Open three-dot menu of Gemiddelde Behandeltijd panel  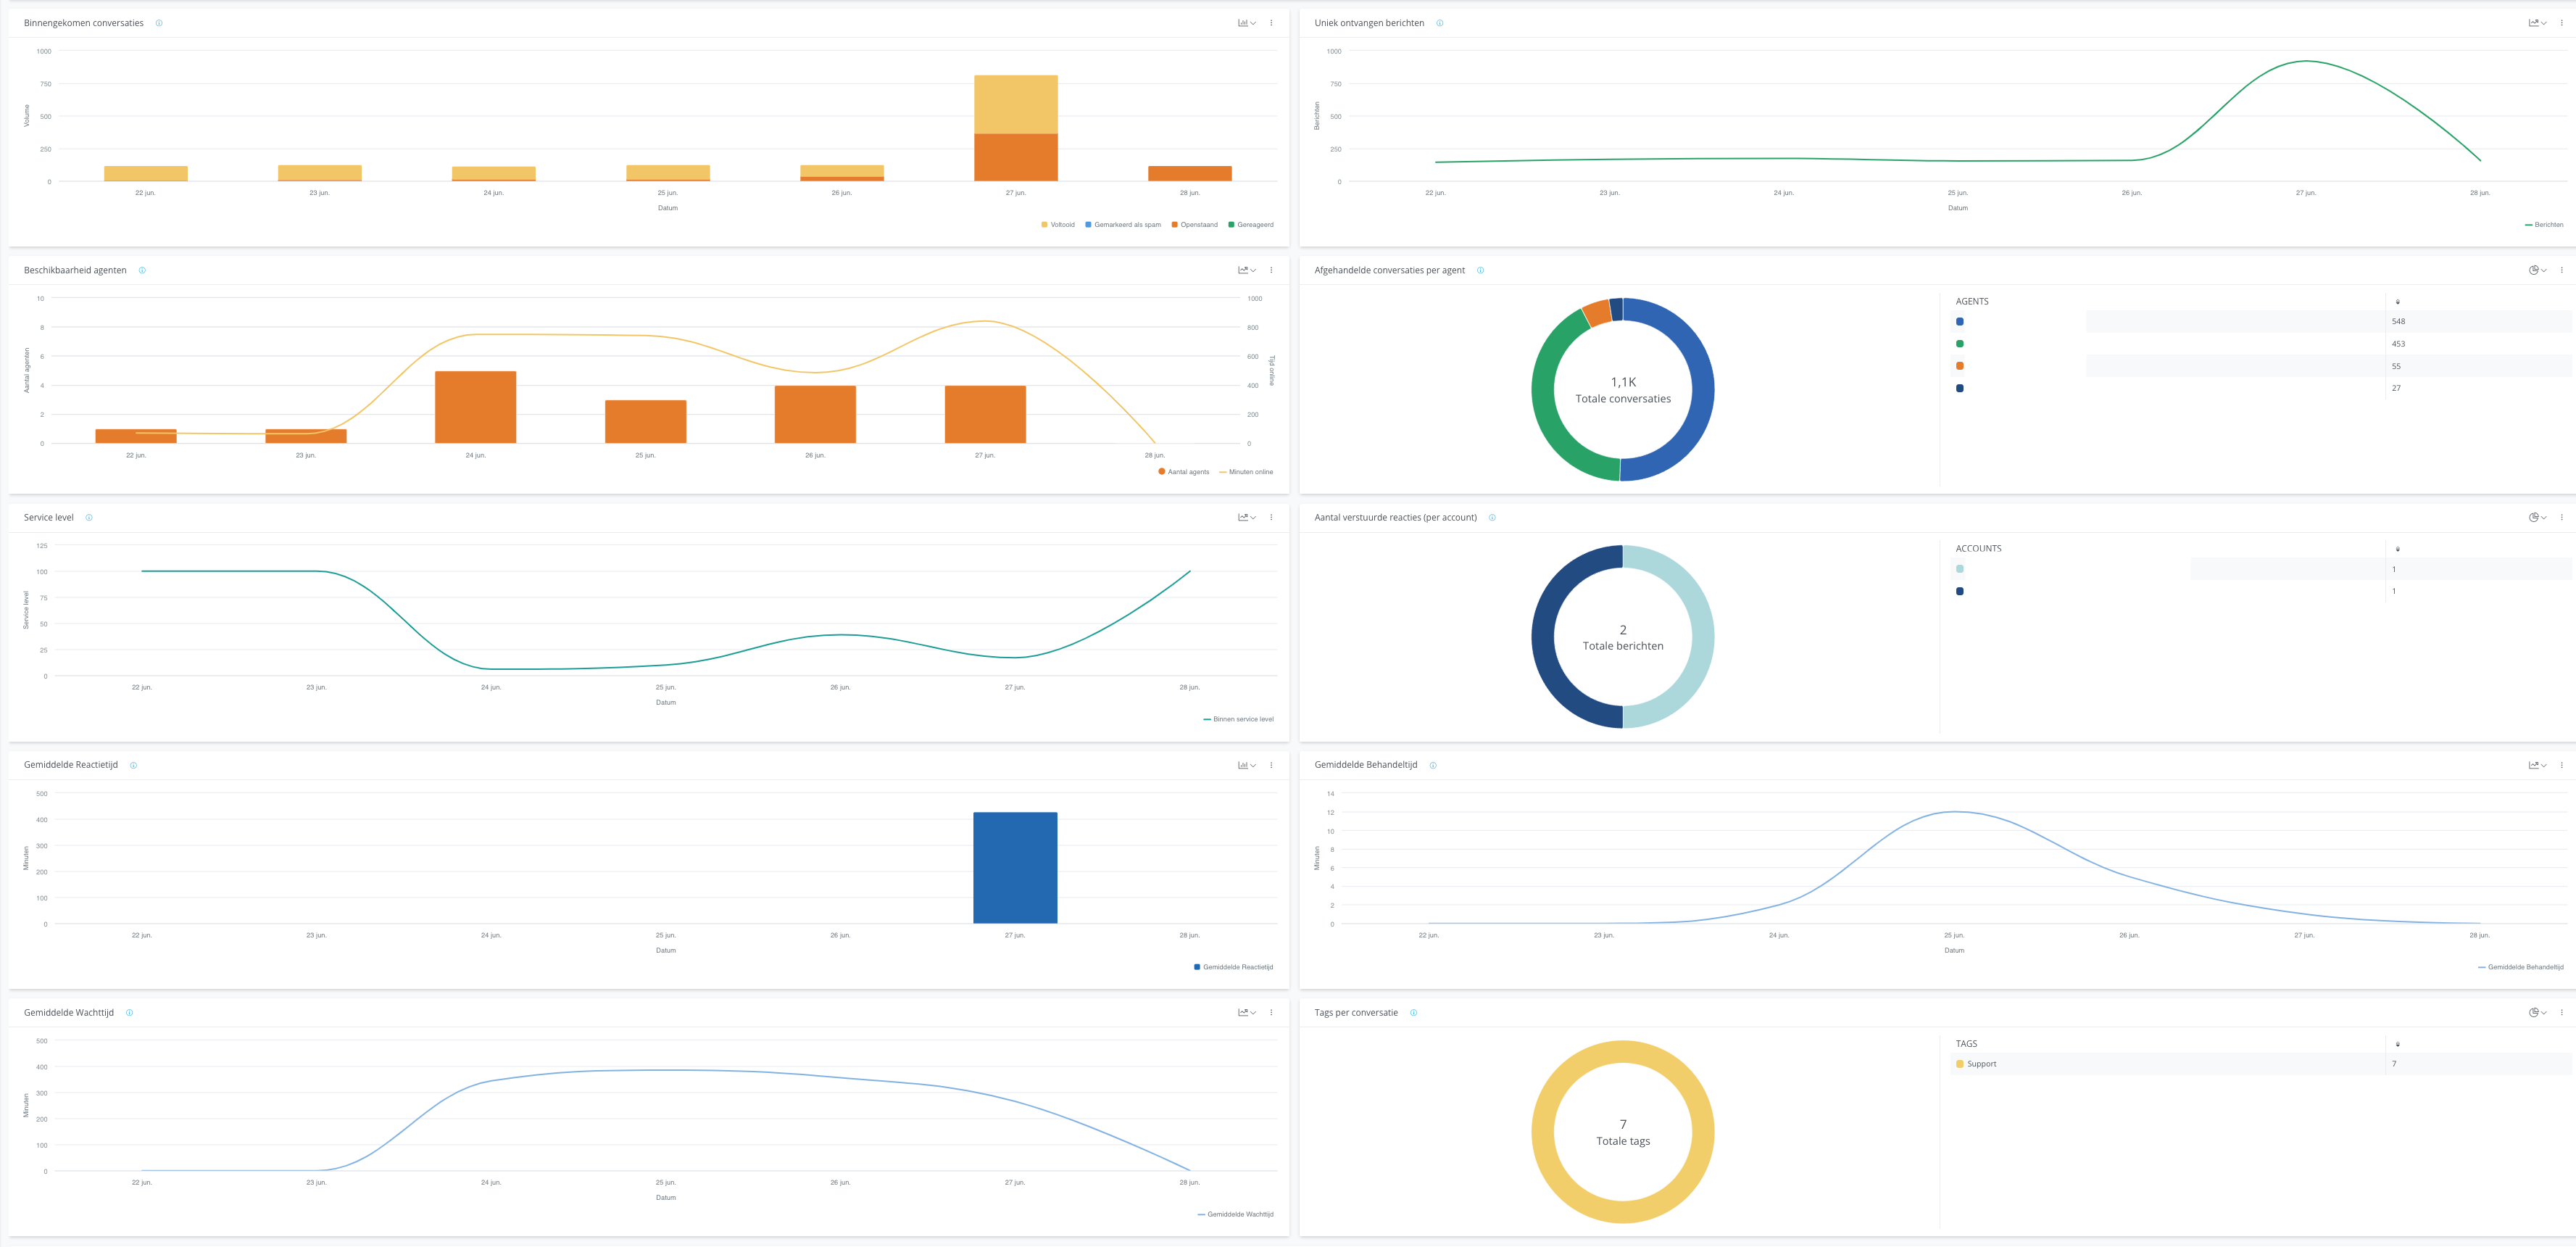pyautogui.click(x=2561, y=765)
